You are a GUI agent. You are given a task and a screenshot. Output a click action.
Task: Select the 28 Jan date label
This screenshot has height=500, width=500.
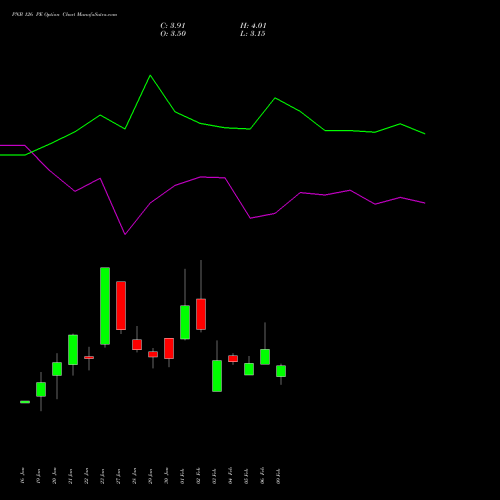(134, 476)
